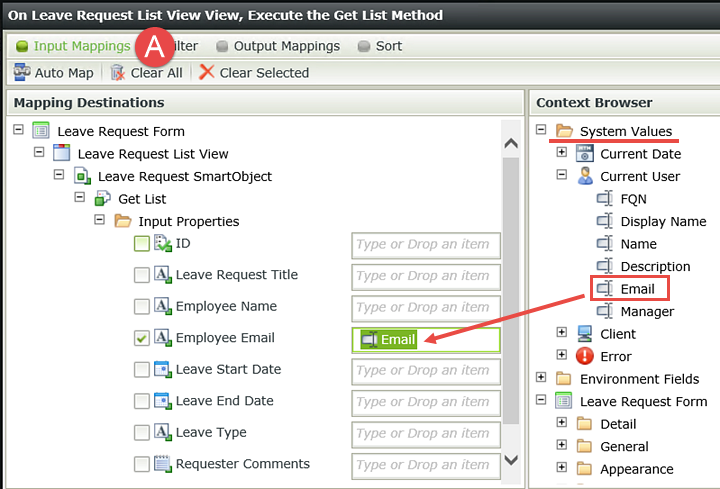
Task: Click the red Error exclamation icon
Action: [585, 356]
